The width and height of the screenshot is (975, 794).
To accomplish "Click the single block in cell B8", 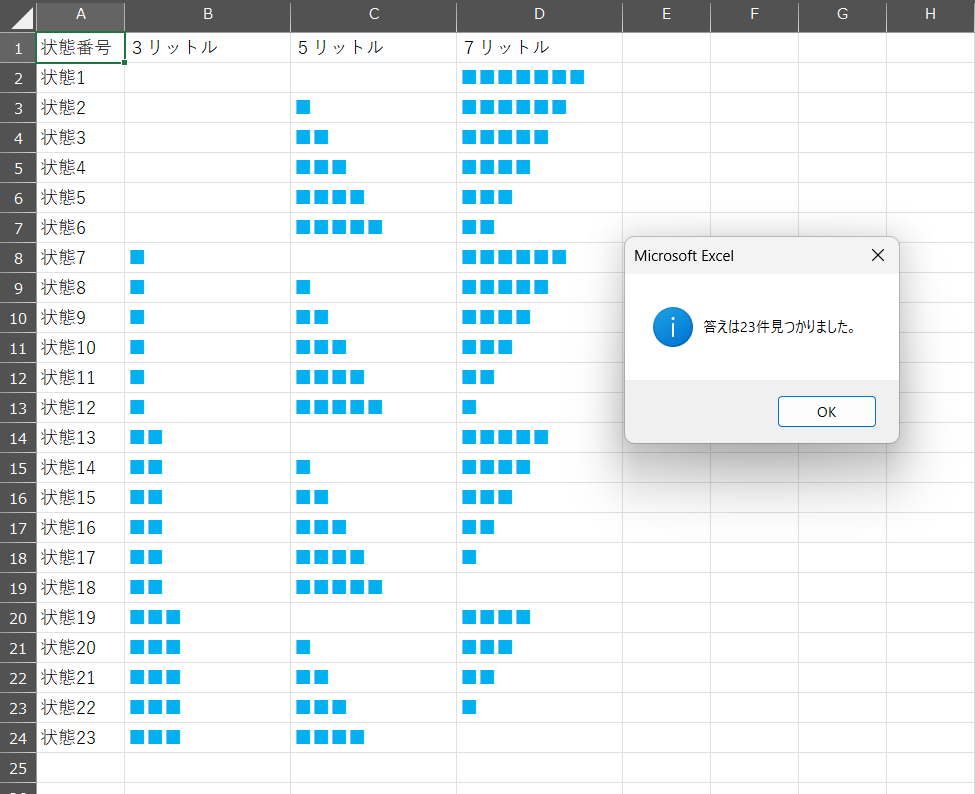I will click(137, 257).
